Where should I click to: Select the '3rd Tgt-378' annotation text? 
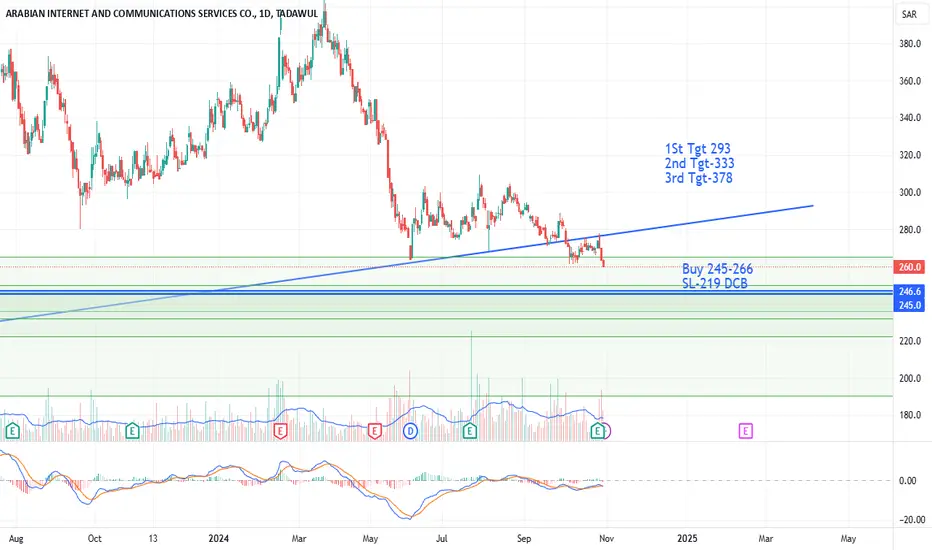pos(698,178)
